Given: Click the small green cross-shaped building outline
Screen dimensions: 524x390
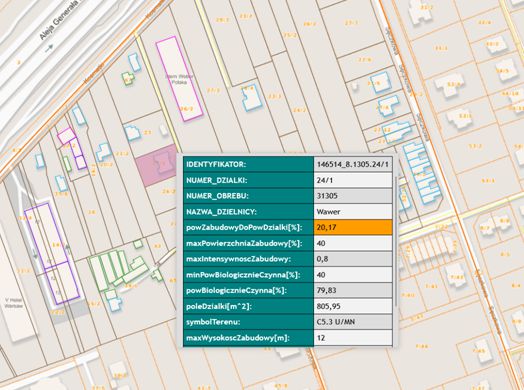Looking at the screenshot, I should click(128, 79).
